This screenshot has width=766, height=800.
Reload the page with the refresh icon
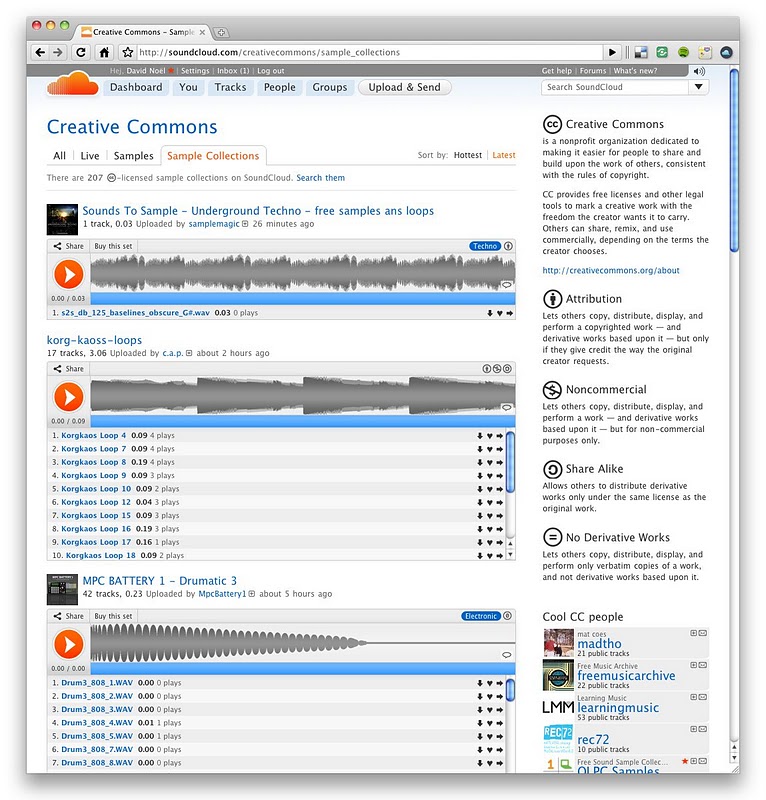point(81,52)
